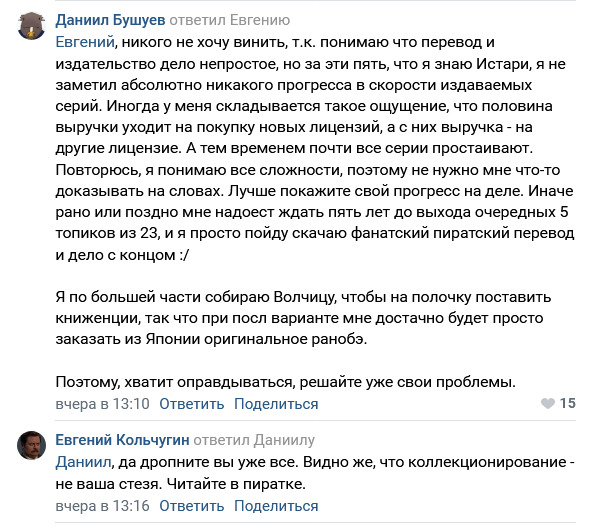Open Даниил Бушуев's profile via name link
This screenshot has height=526, width=600.
[109, 20]
